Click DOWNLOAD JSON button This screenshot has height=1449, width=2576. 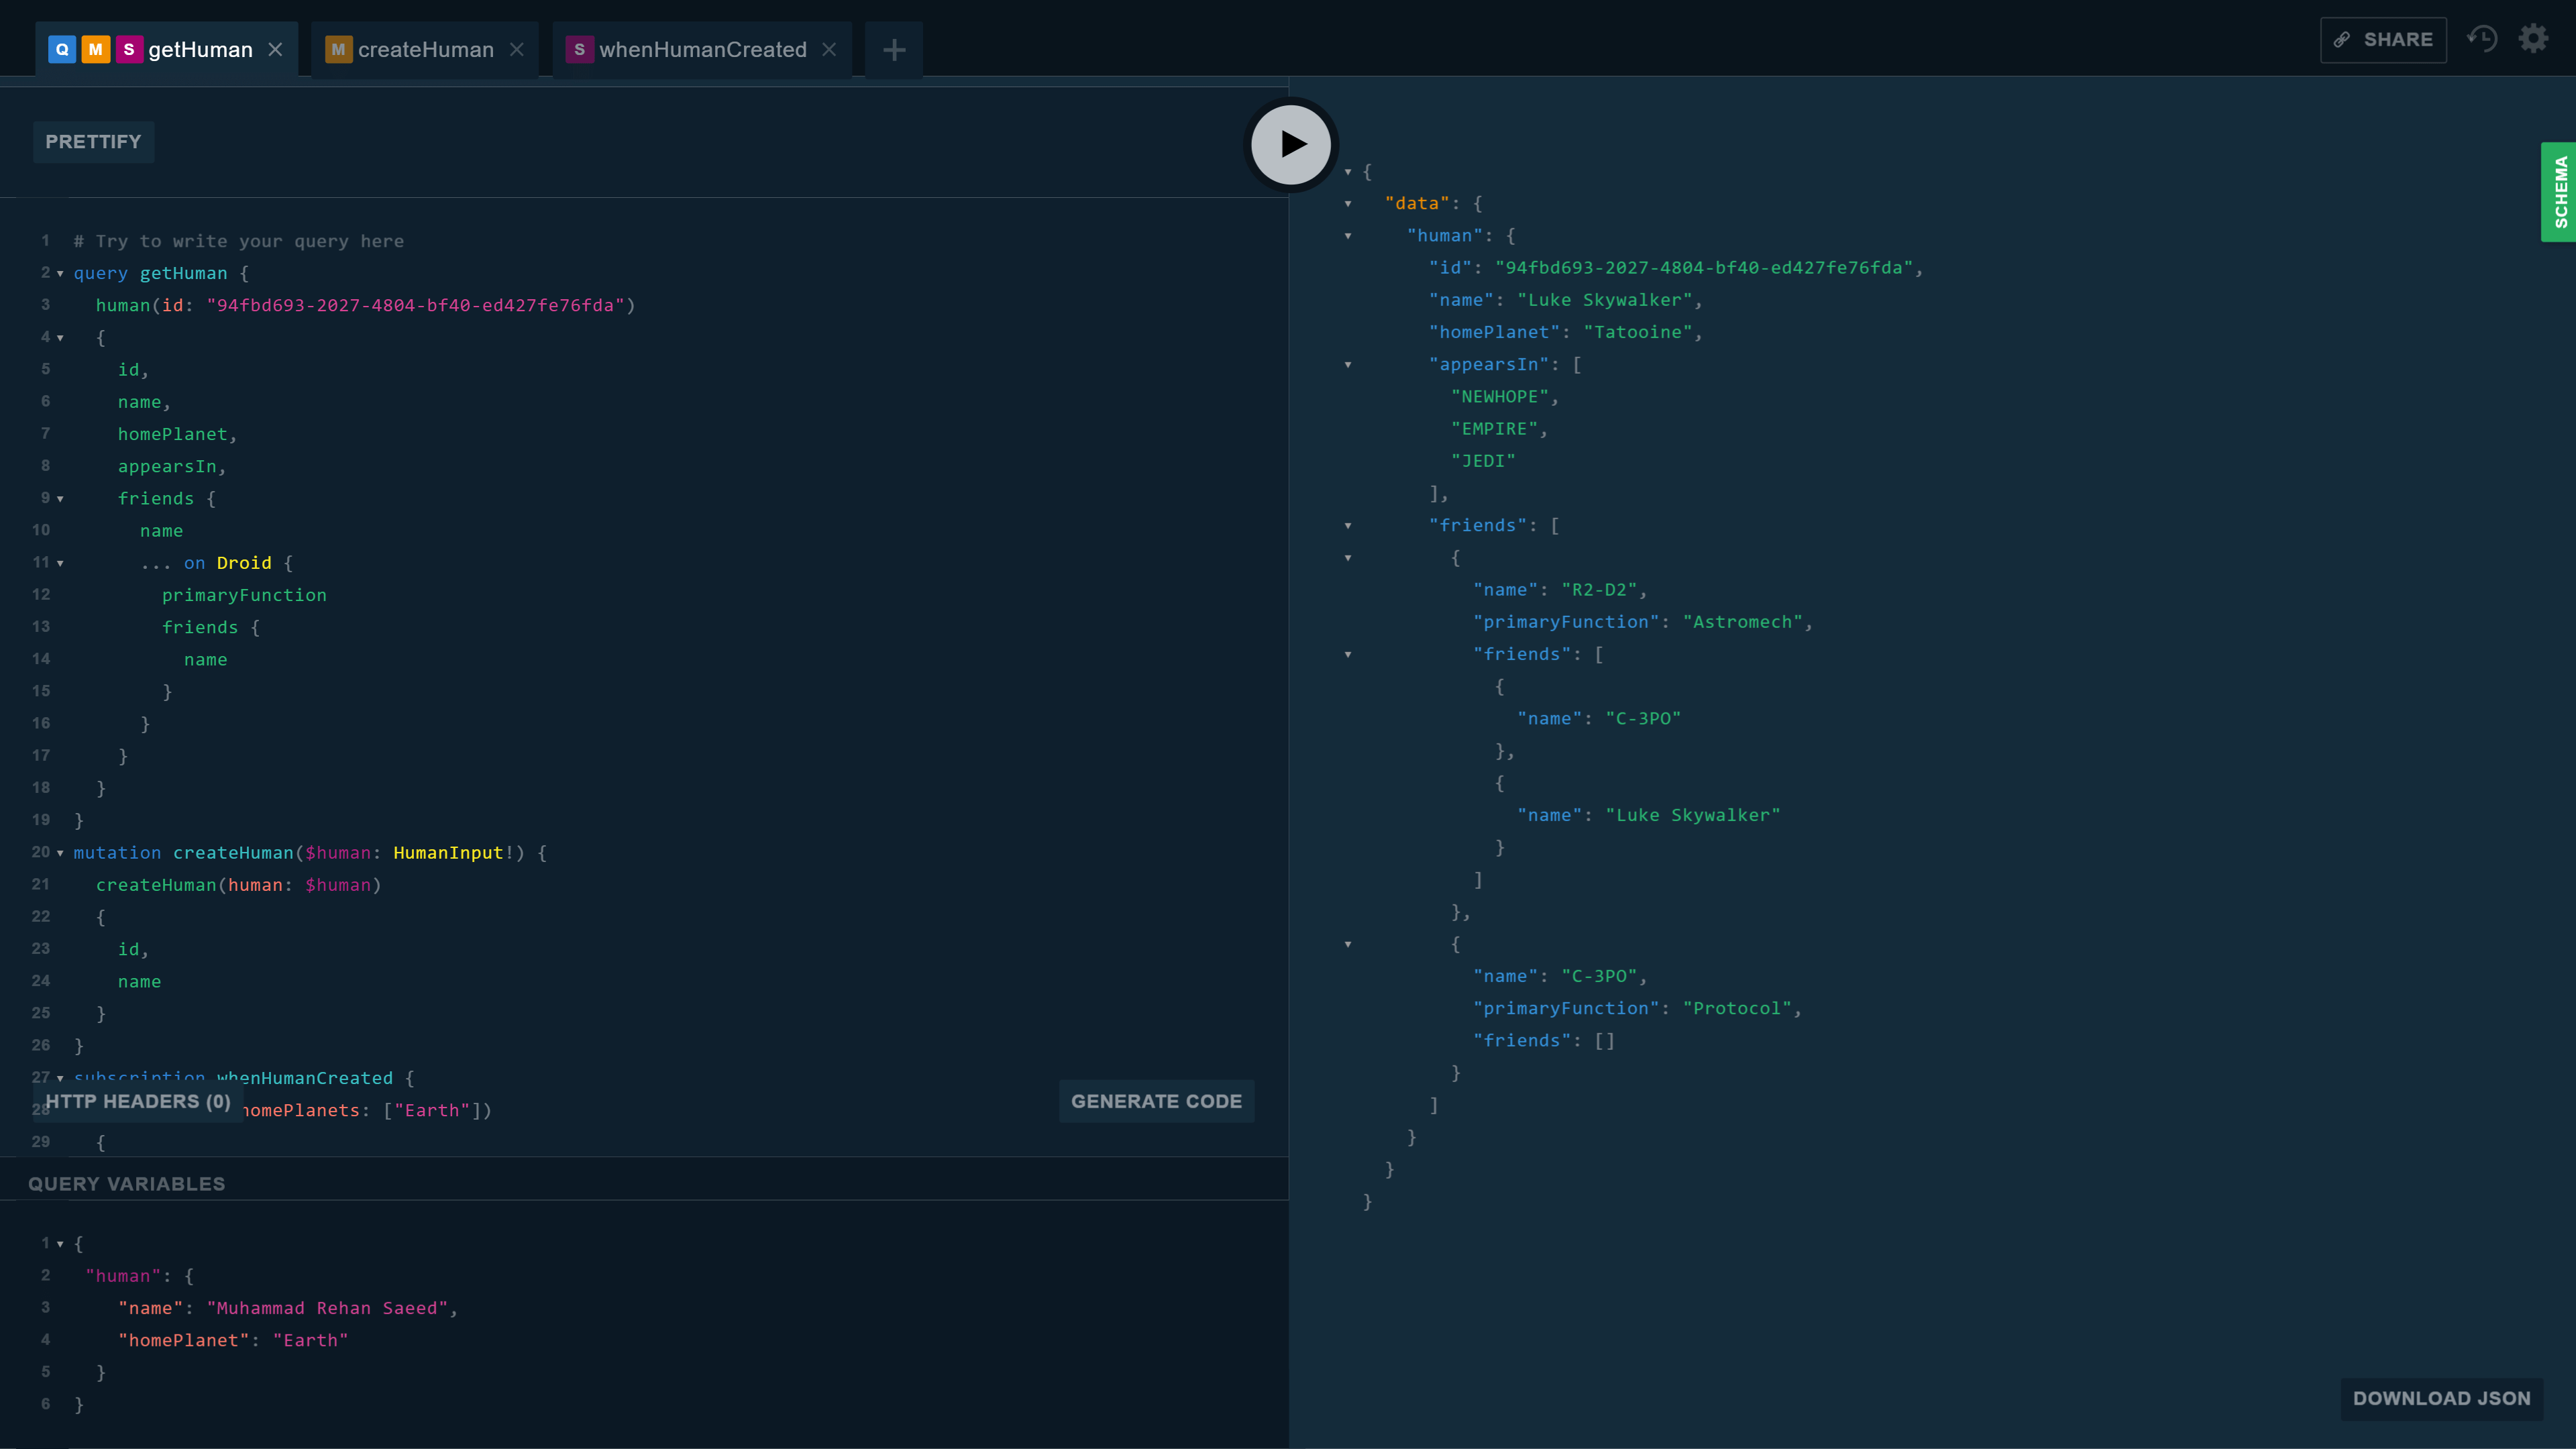coord(2442,1398)
